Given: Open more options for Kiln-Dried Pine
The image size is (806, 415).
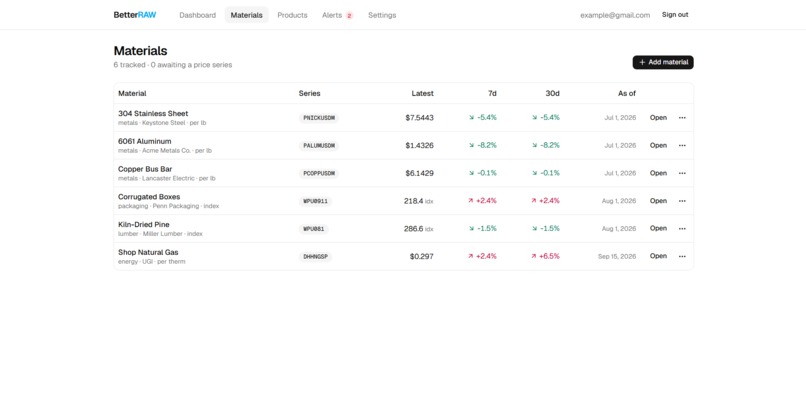Looking at the screenshot, I should [682, 228].
